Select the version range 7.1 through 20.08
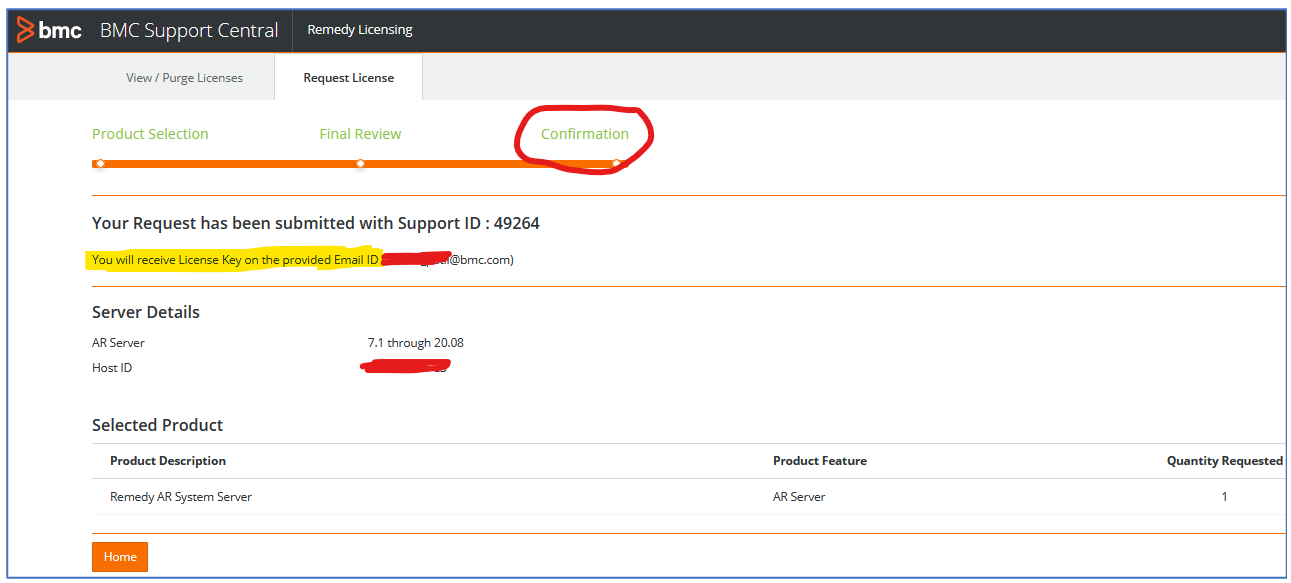The image size is (1291, 583). (x=416, y=343)
